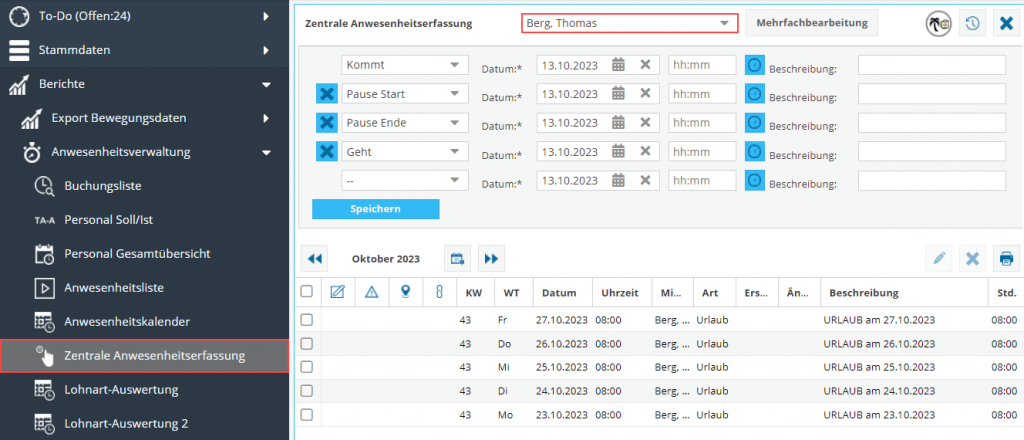
Task: Click the pencil edit icon
Action: click(x=939, y=258)
